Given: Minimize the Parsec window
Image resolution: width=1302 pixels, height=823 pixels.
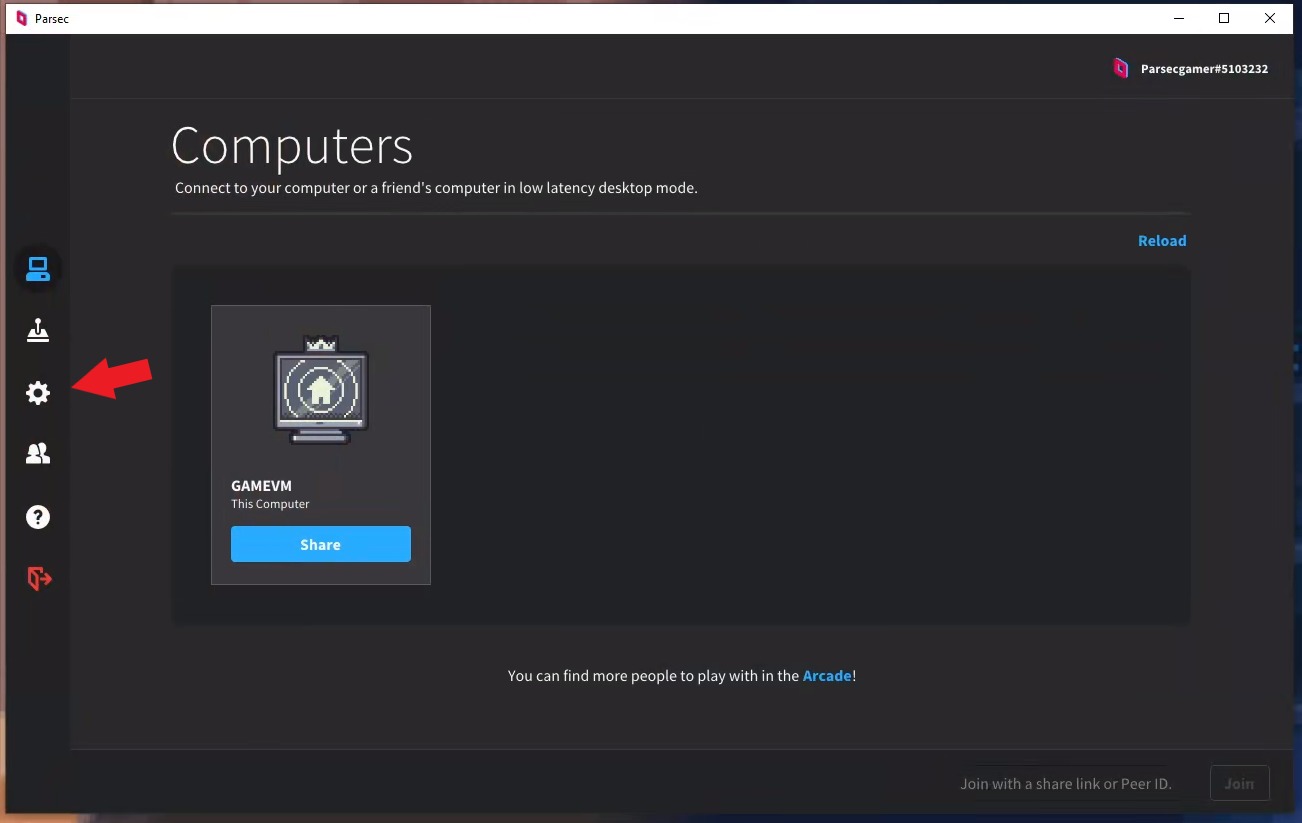Looking at the screenshot, I should click(x=1177, y=18).
